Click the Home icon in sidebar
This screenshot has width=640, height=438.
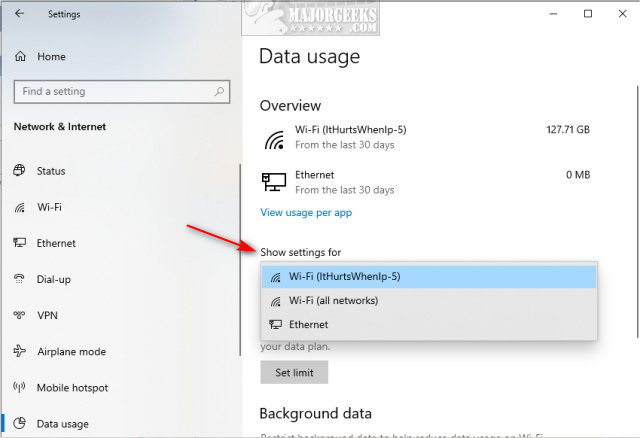[19, 57]
